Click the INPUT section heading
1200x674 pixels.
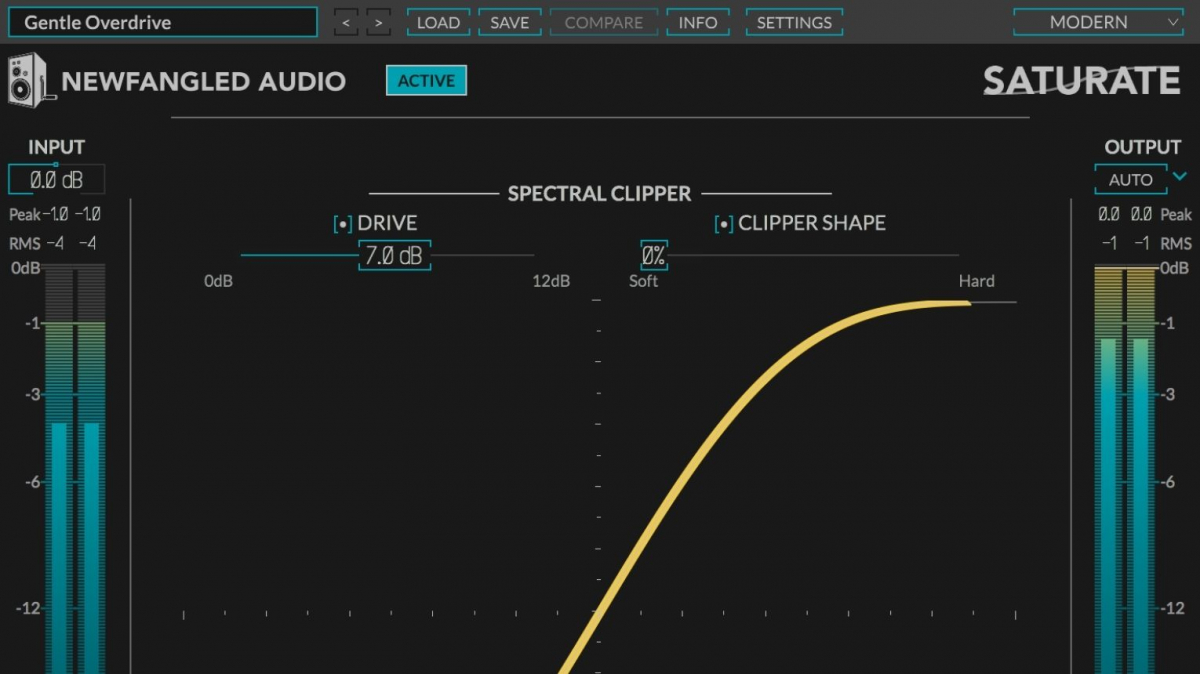57,147
